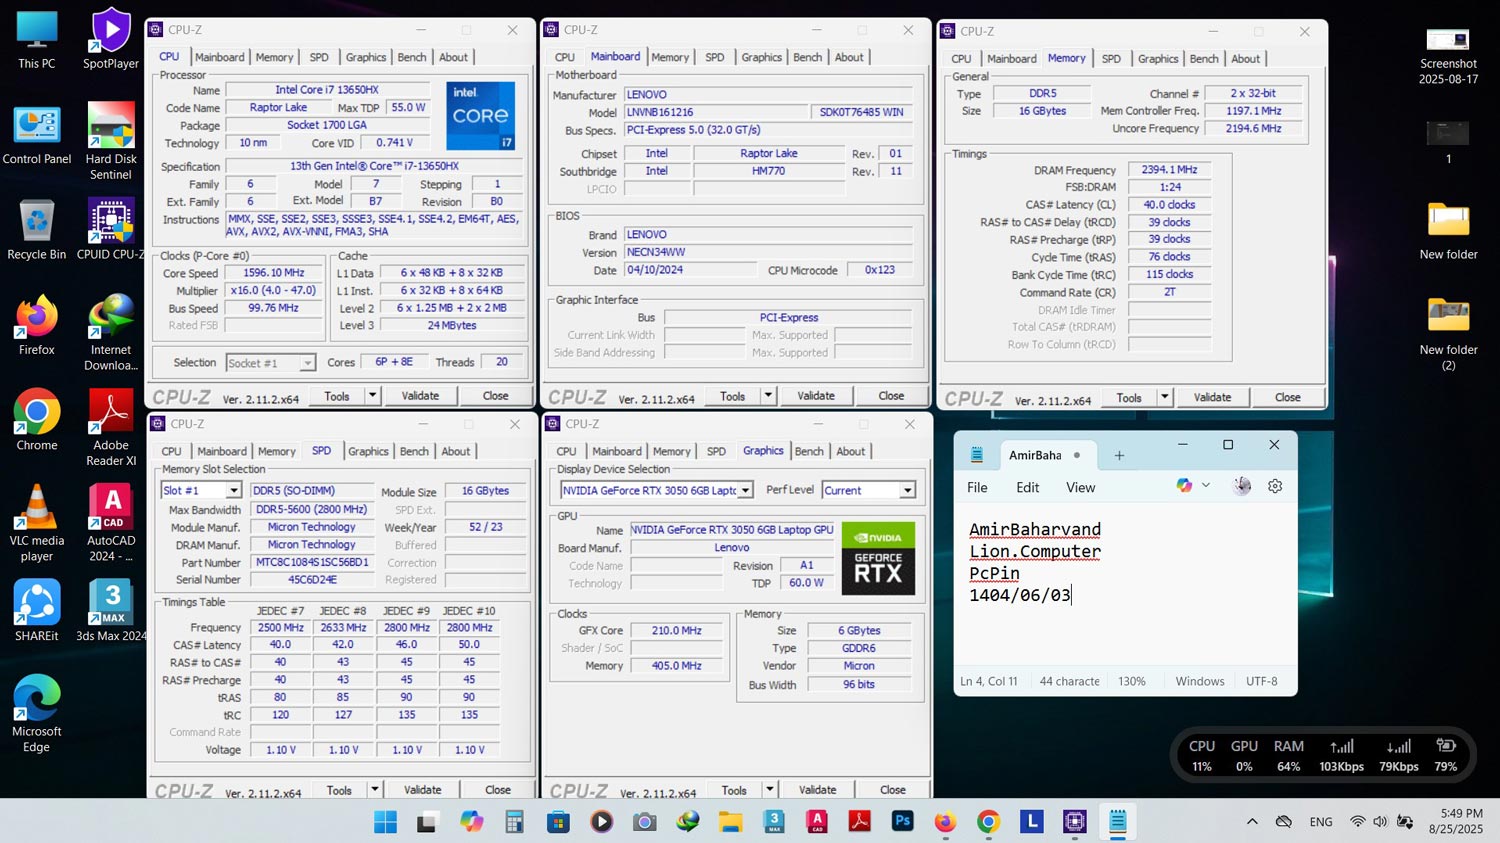Open Tools dropdown arrow in Mainboard window
1500x843 pixels.
pos(768,396)
